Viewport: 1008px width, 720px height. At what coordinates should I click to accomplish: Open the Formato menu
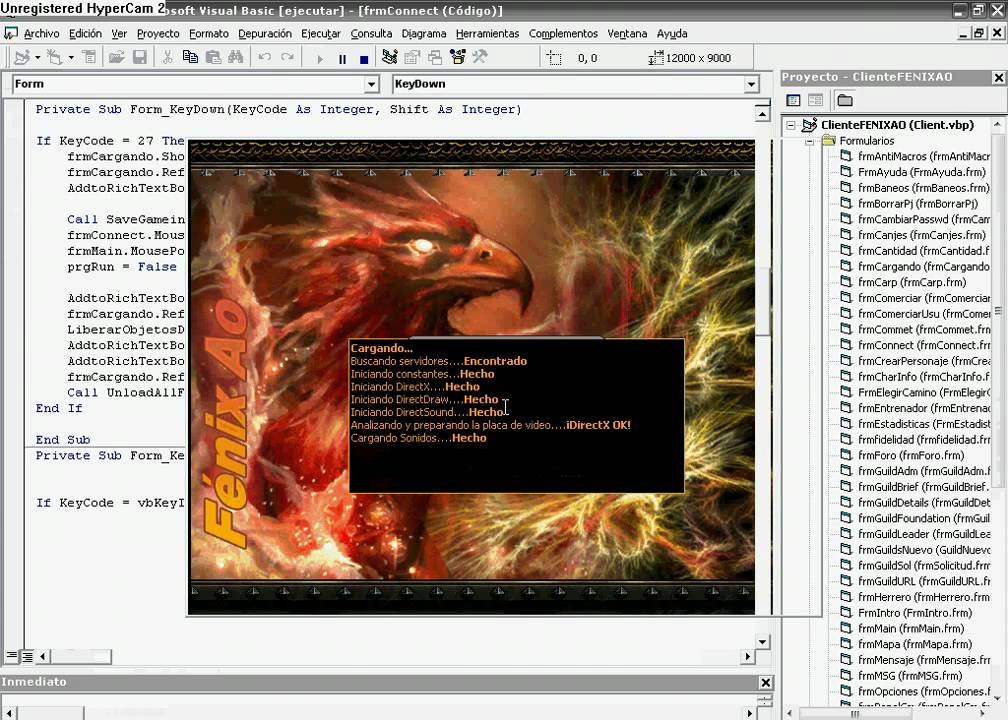click(209, 33)
